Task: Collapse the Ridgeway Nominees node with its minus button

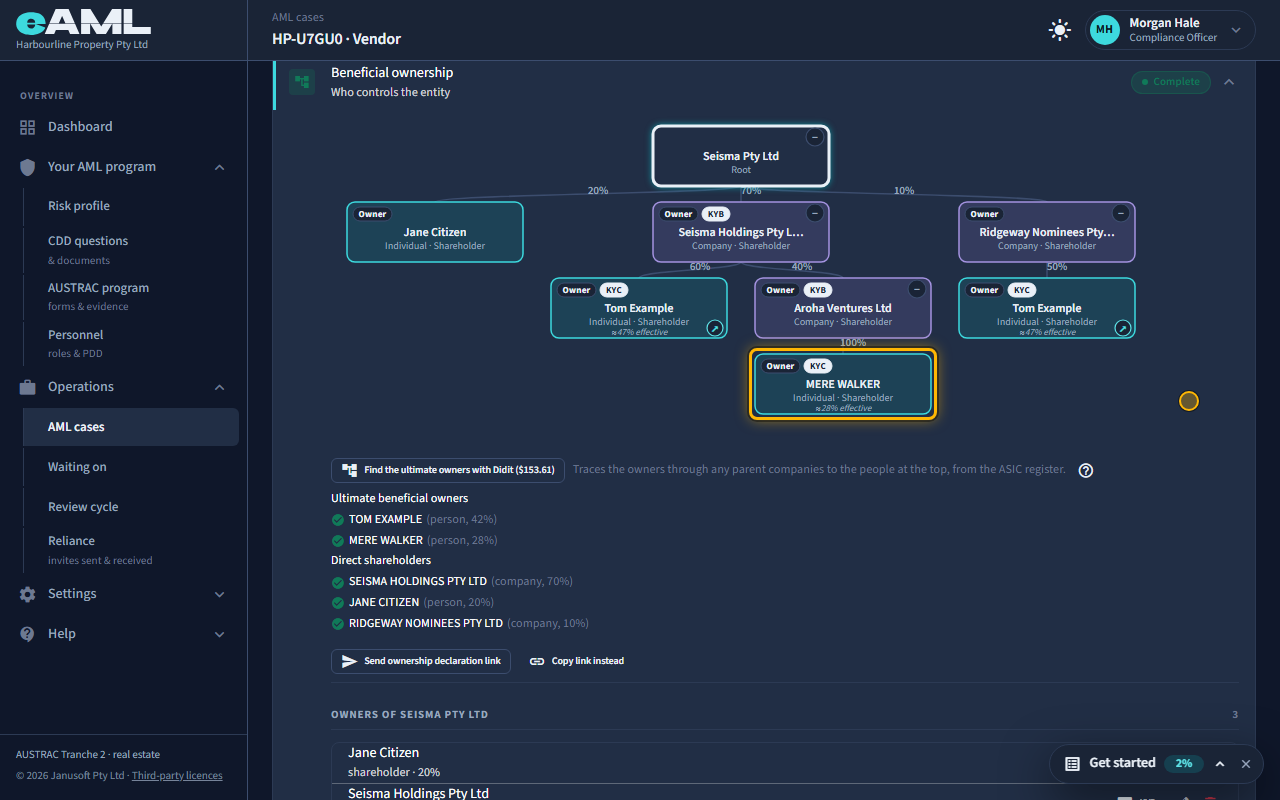Action: point(1121,213)
